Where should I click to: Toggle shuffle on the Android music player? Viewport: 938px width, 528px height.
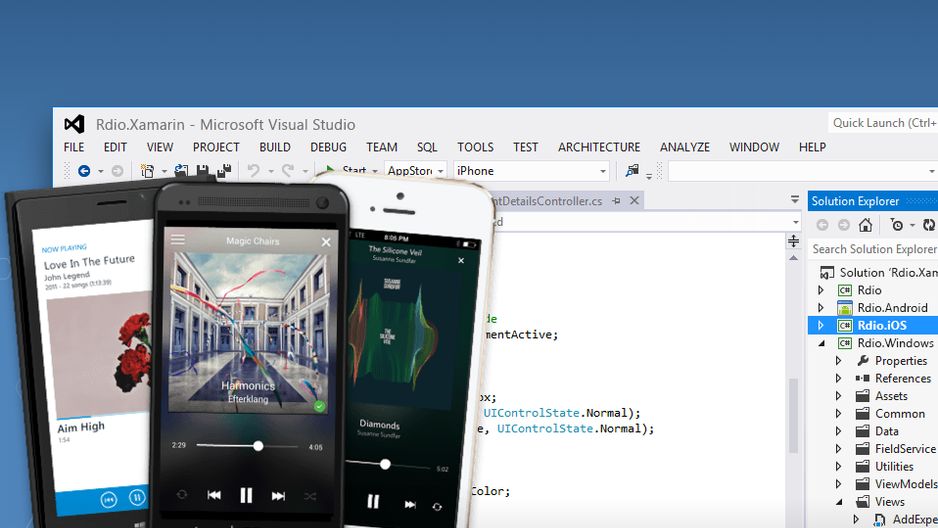point(310,496)
